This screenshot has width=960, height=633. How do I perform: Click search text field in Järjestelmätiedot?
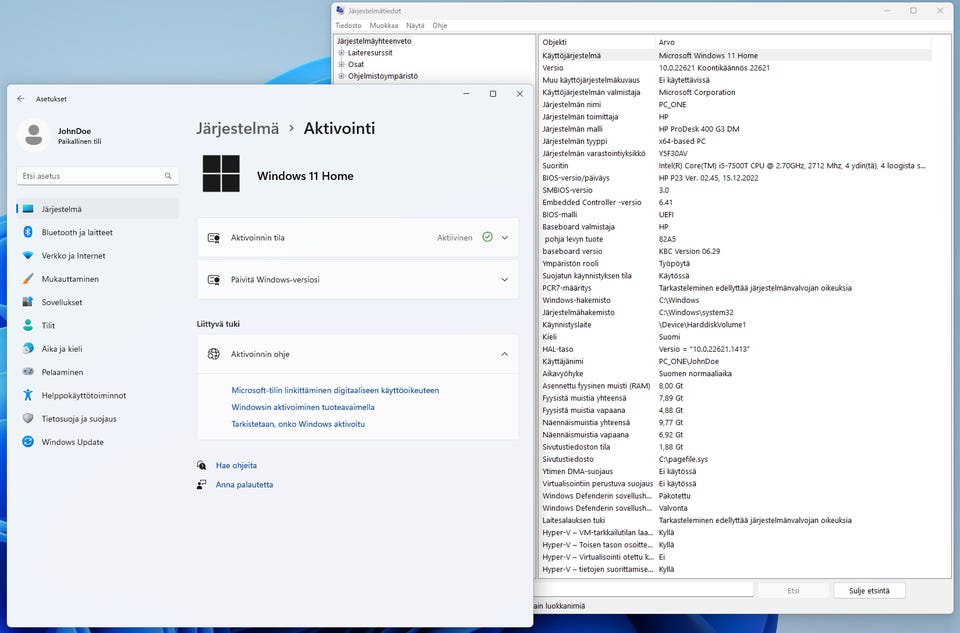point(644,590)
